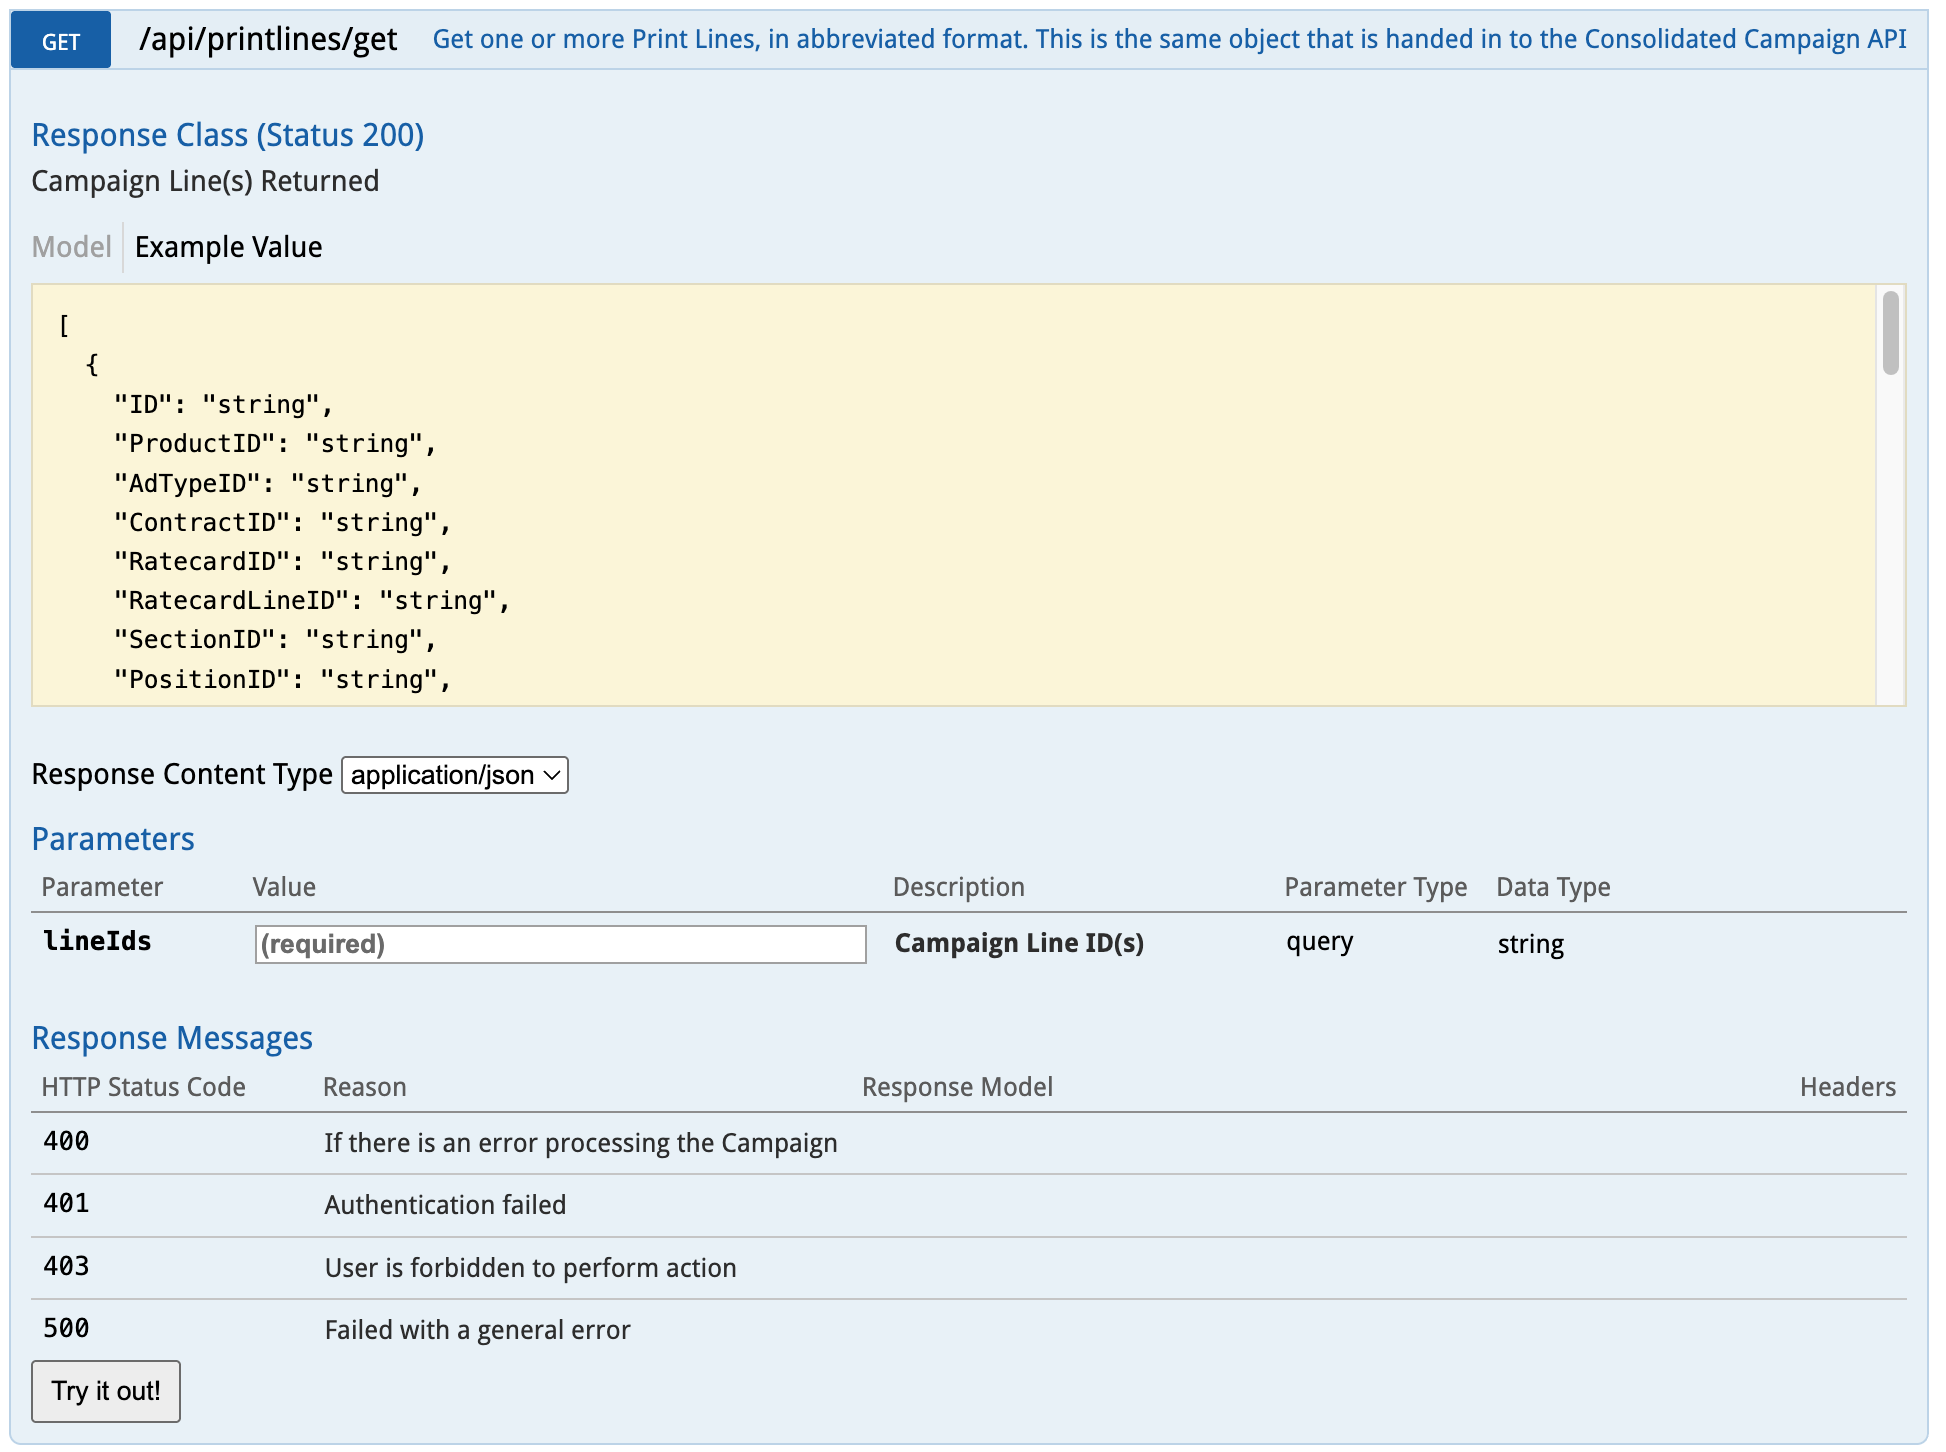Click the lineIds required input field
1946x1452 pixels.
pyautogui.click(x=560, y=944)
